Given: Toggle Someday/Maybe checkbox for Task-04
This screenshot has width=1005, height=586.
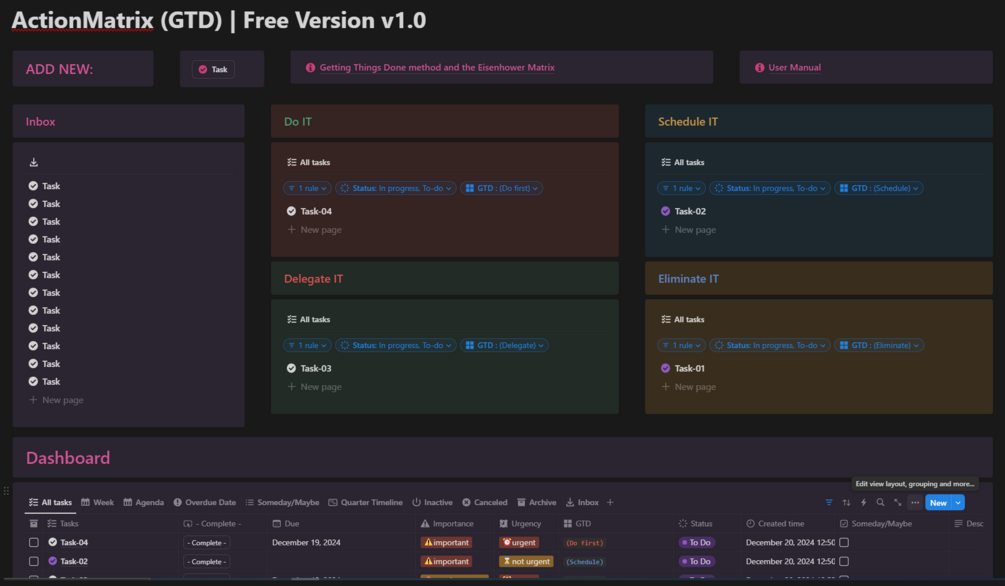Looking at the screenshot, I should (x=844, y=542).
